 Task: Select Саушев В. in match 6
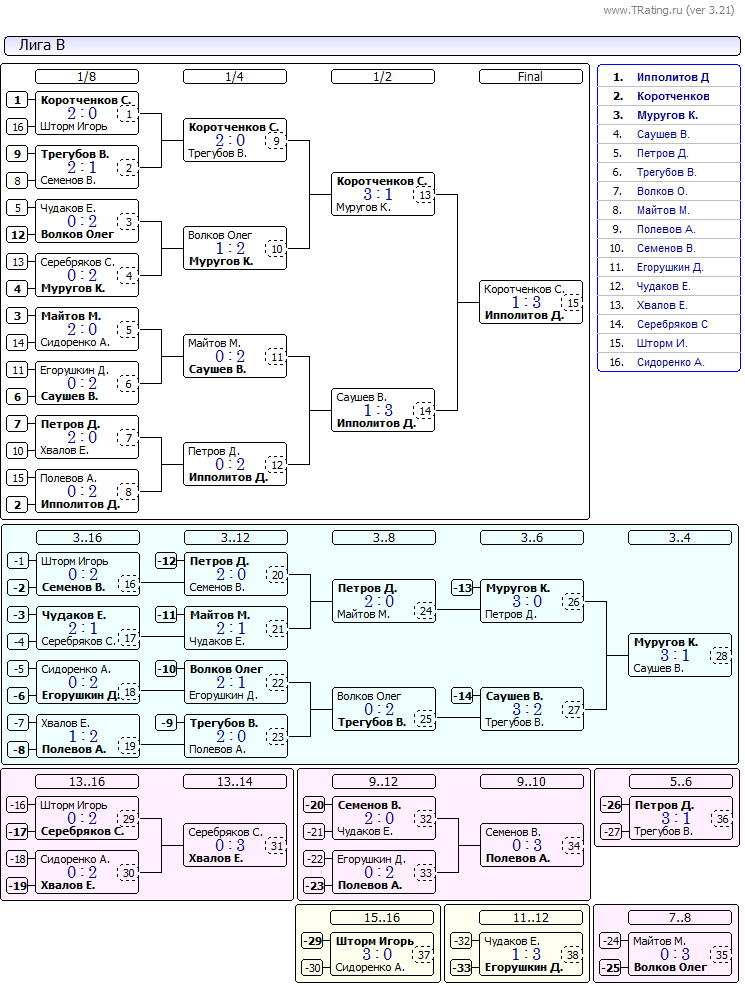pyautogui.click(x=69, y=397)
